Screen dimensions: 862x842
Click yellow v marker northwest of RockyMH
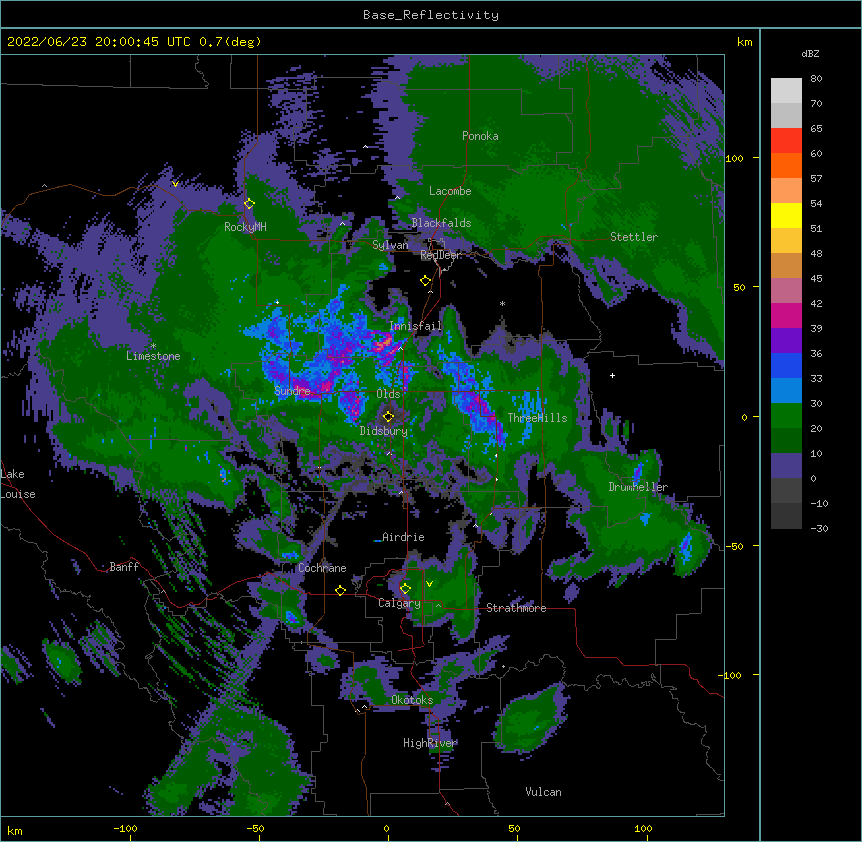[175, 184]
